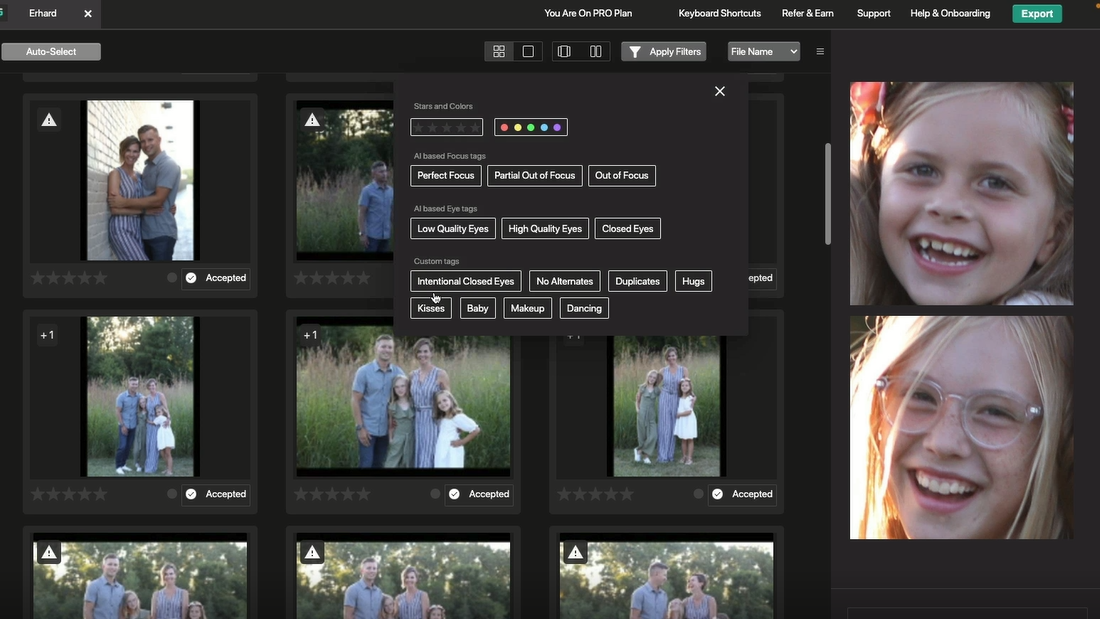
Task: Set color label dot on mother-with-two-daughters card
Action: [698, 494]
